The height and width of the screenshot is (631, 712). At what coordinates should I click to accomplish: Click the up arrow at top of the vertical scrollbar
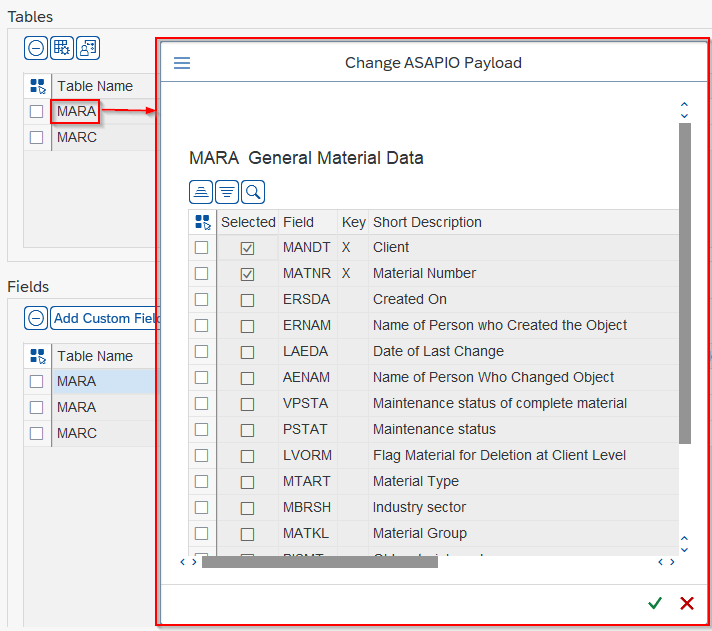[x=684, y=104]
